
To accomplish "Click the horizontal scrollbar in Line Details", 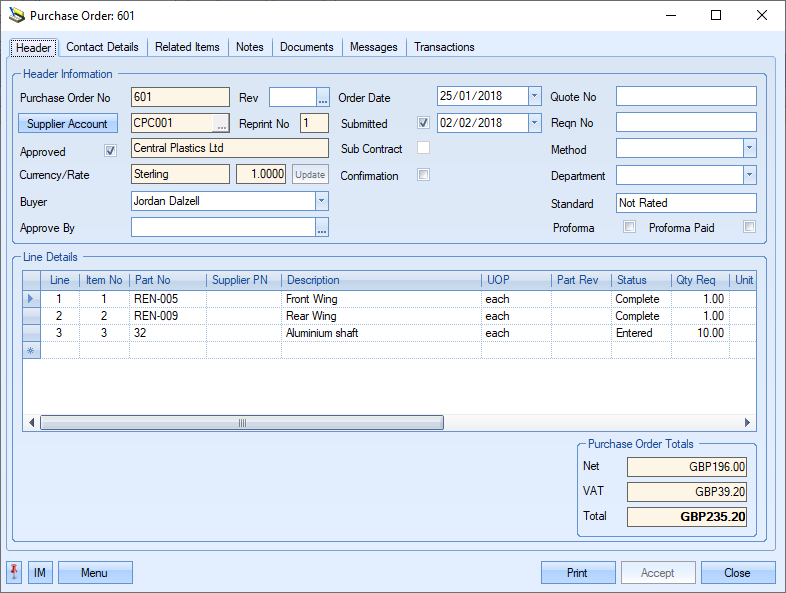I will (x=240, y=423).
